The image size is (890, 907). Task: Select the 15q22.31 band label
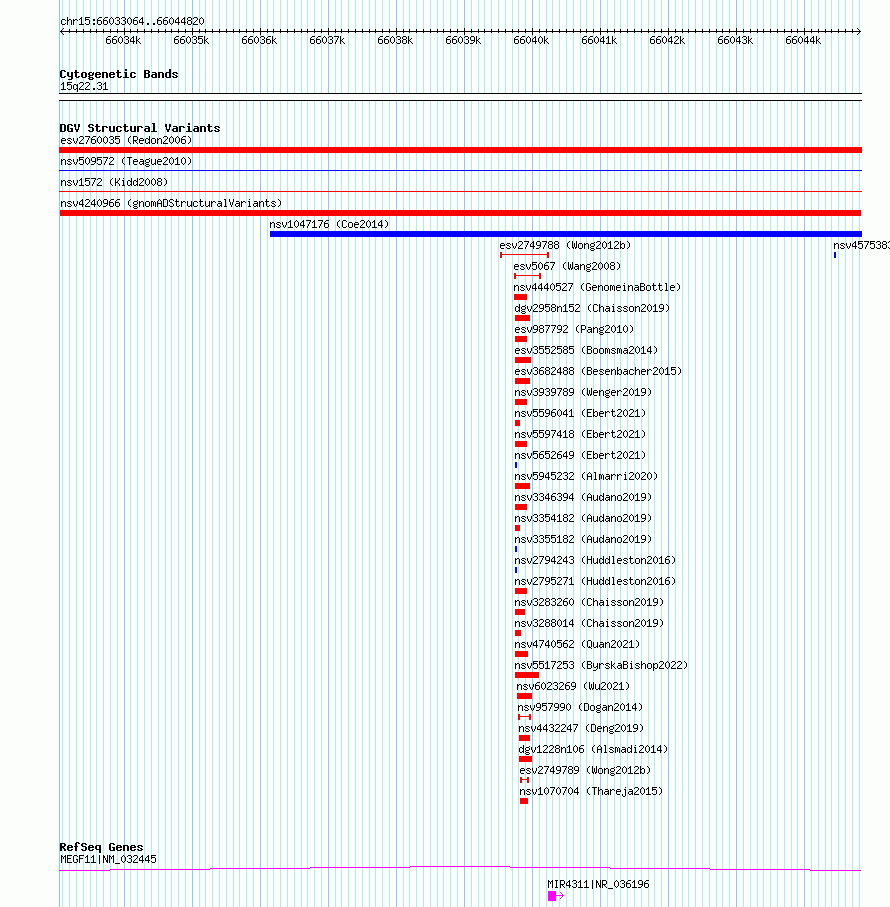(x=84, y=87)
